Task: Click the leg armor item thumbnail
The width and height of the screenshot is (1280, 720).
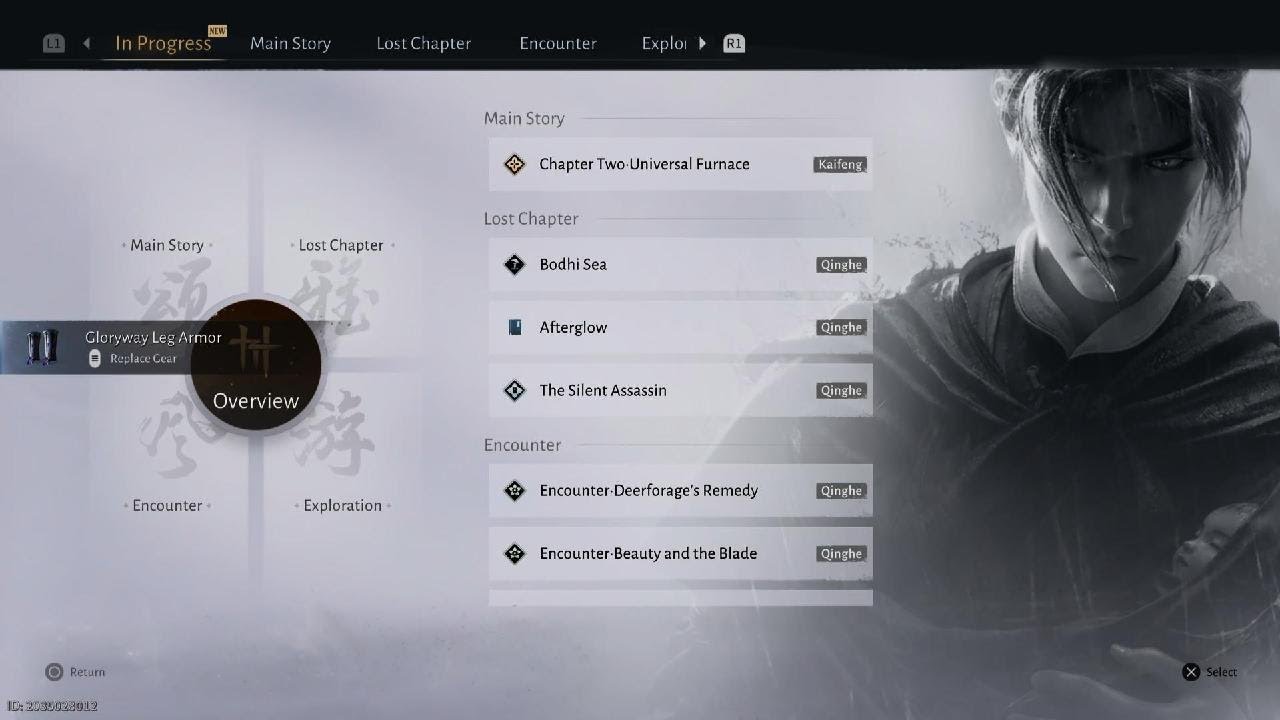Action: (41, 347)
